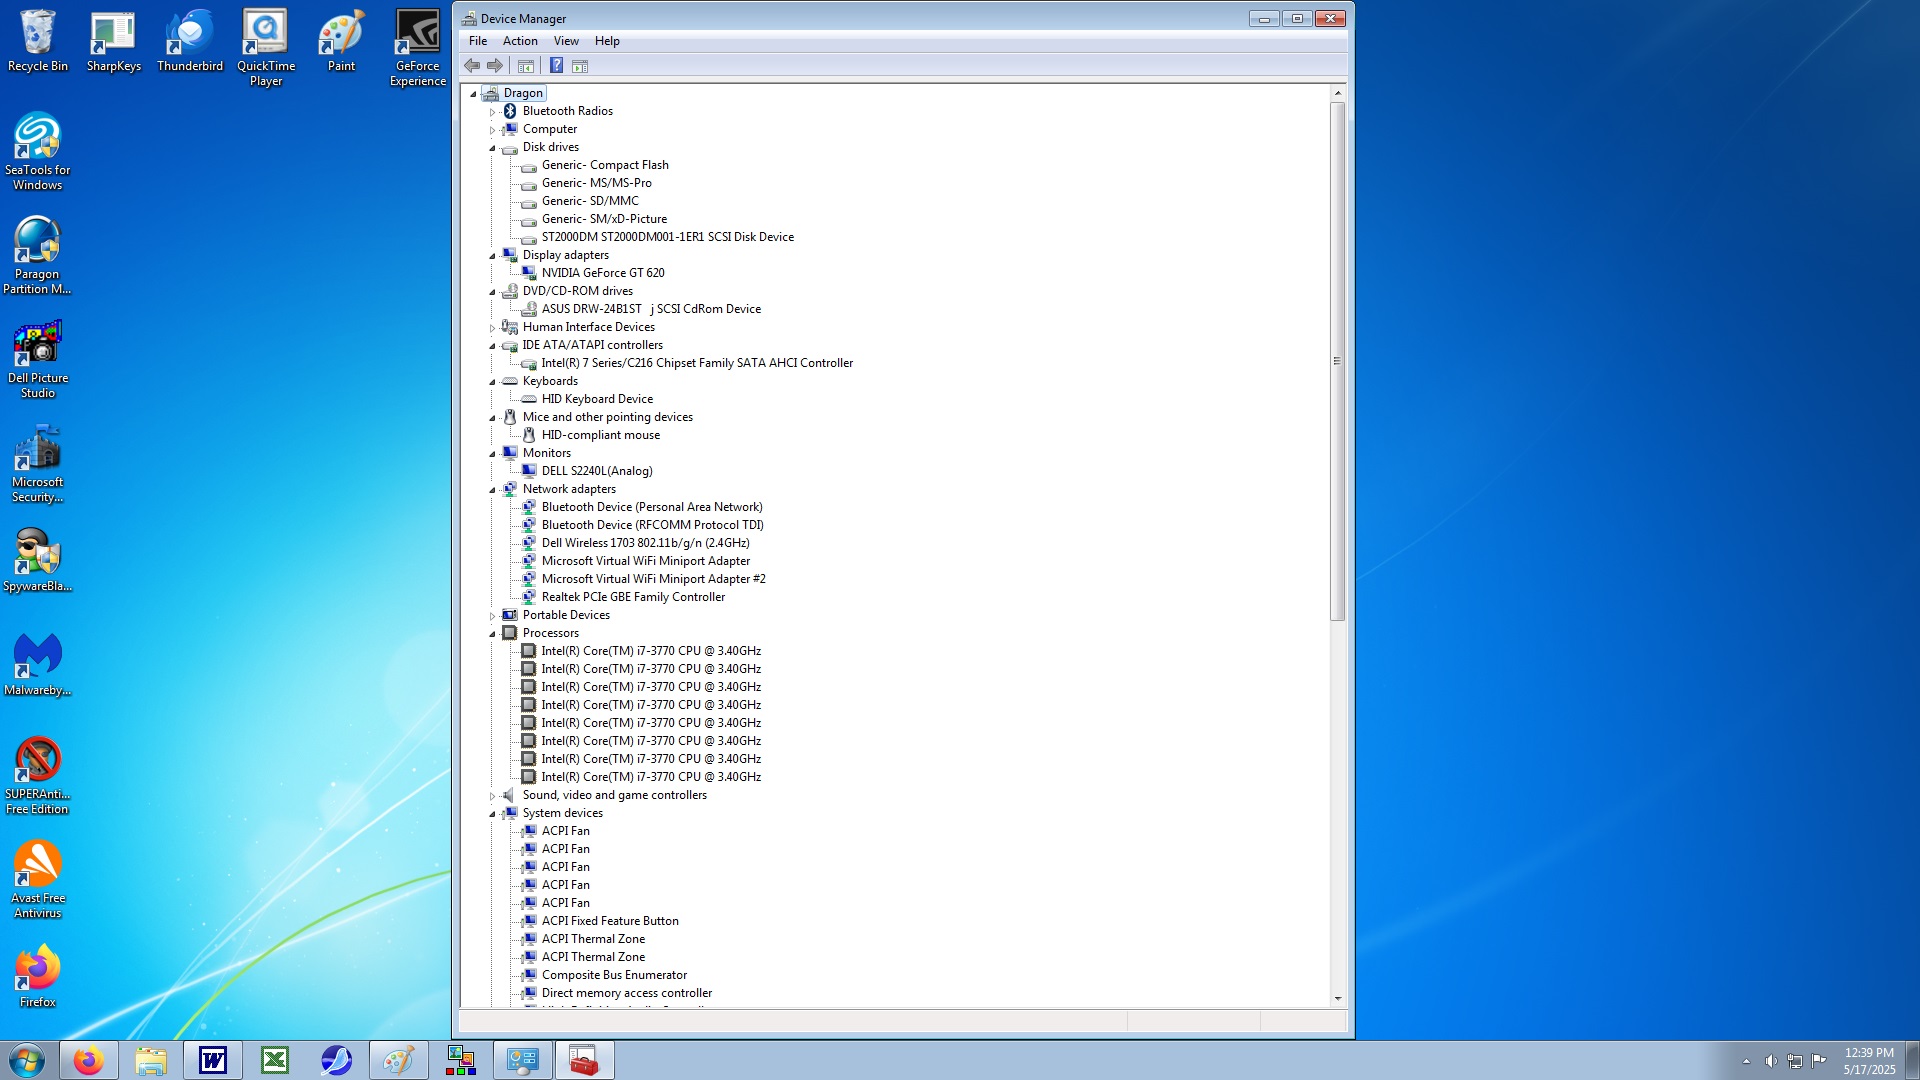This screenshot has height=1080, width=1920.
Task: Select NVIDIA GeForce GT 620 device
Action: click(603, 273)
